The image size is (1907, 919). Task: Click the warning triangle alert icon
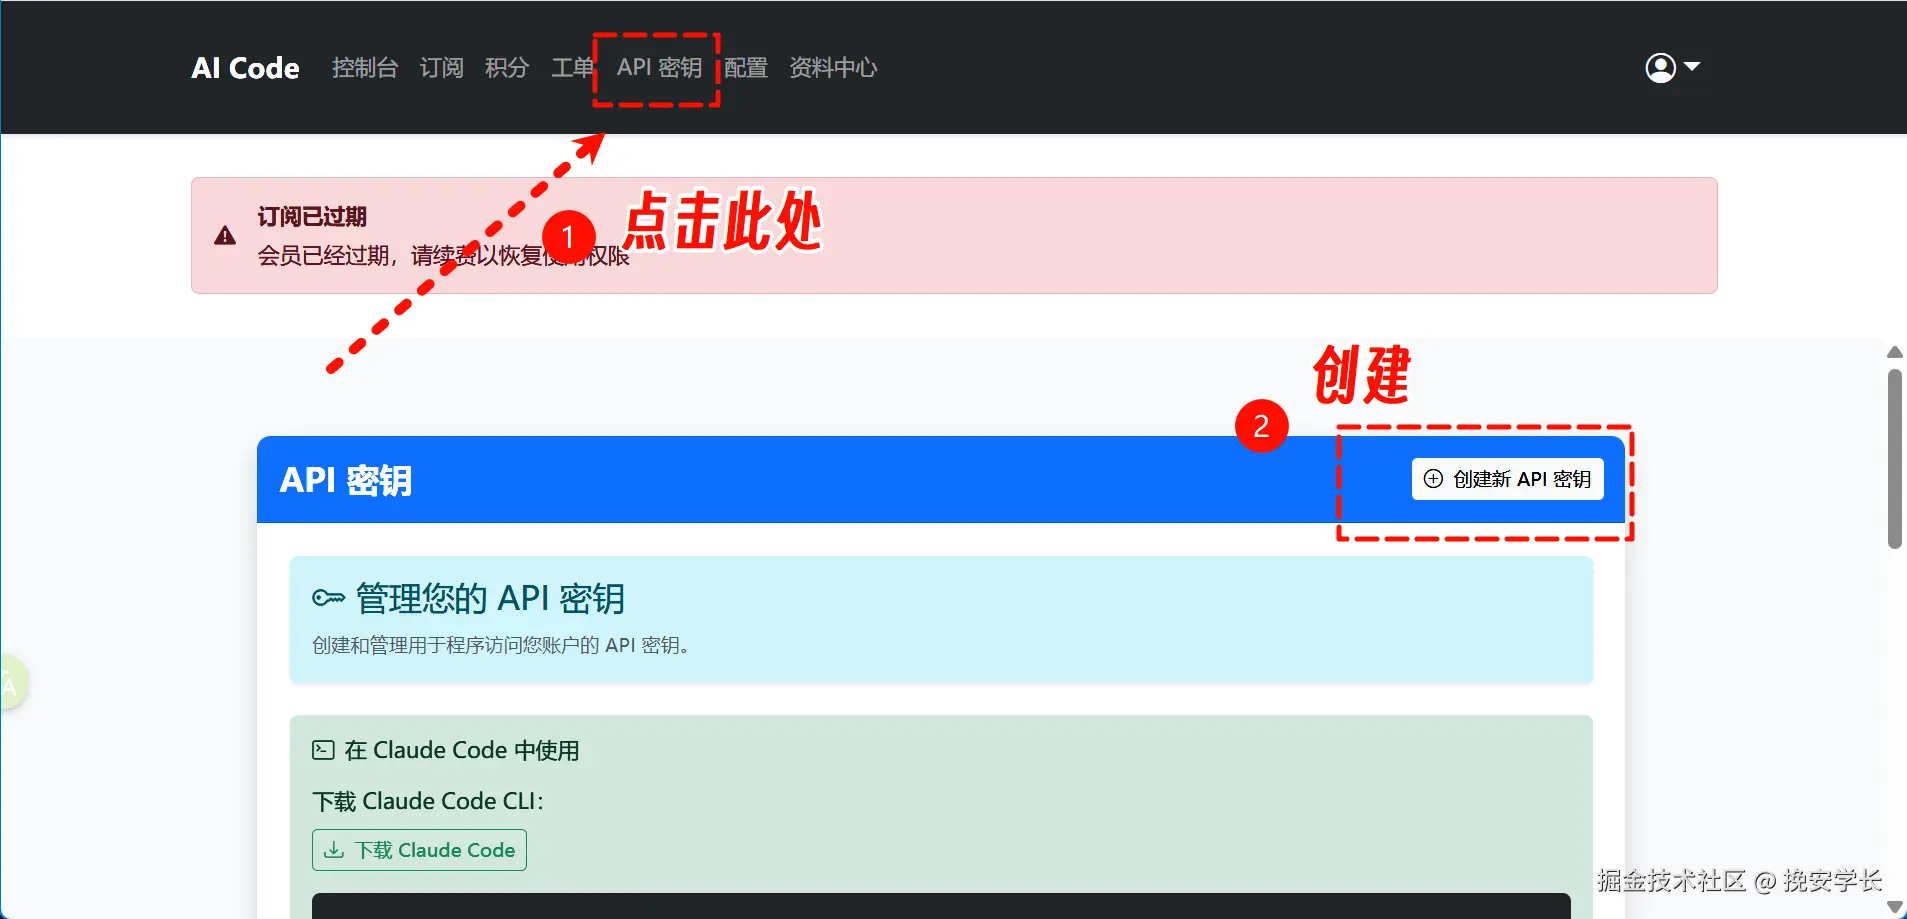click(x=225, y=236)
